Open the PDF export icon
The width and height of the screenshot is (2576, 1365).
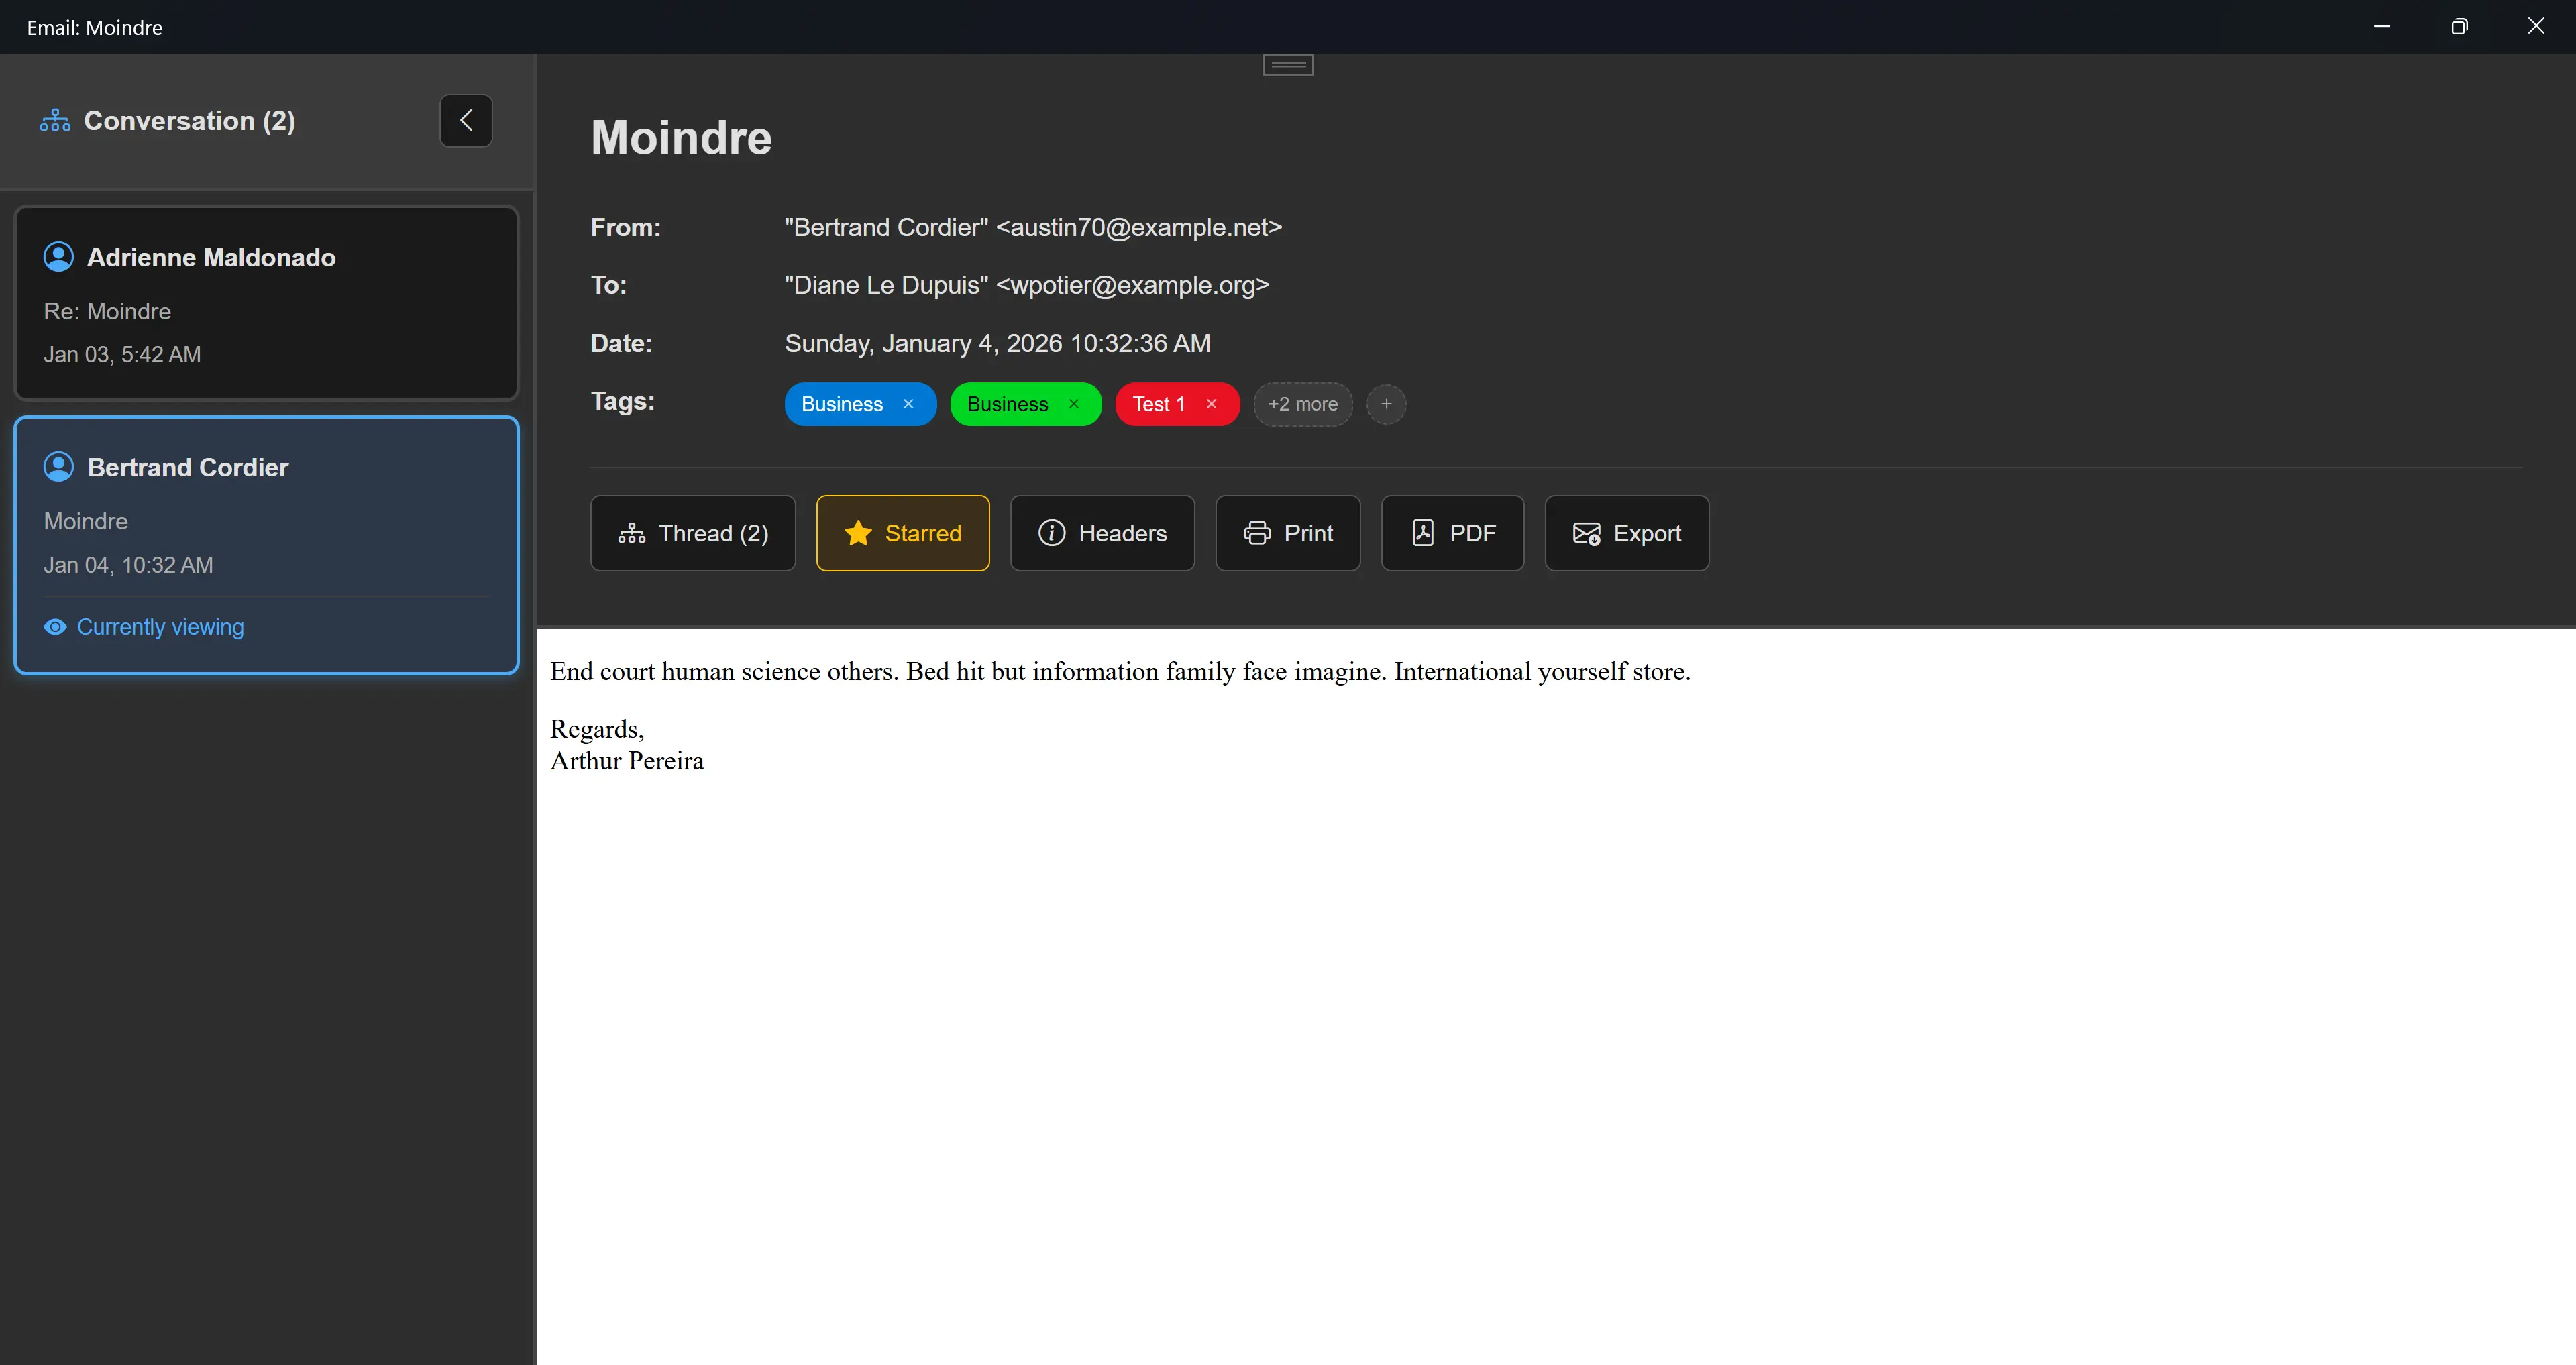point(1423,533)
